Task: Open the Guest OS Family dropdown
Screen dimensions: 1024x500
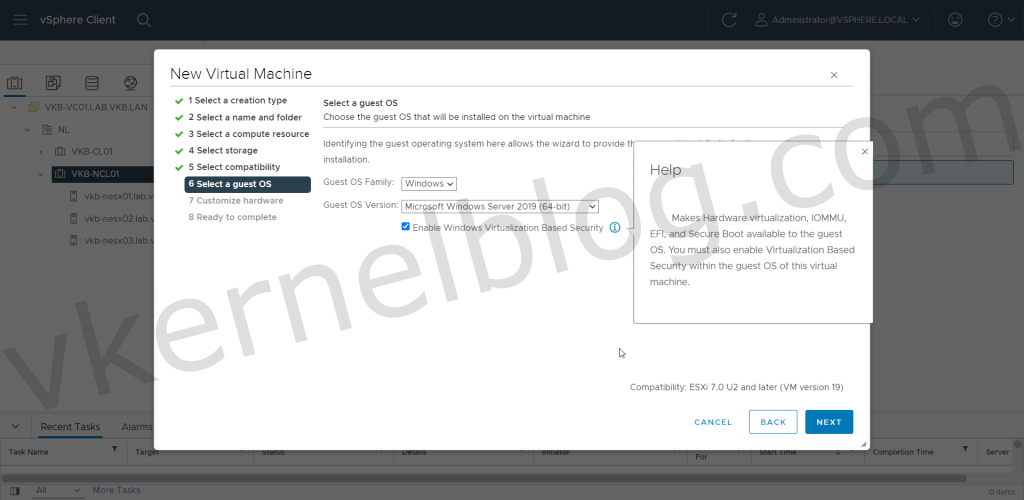Action: [429, 184]
